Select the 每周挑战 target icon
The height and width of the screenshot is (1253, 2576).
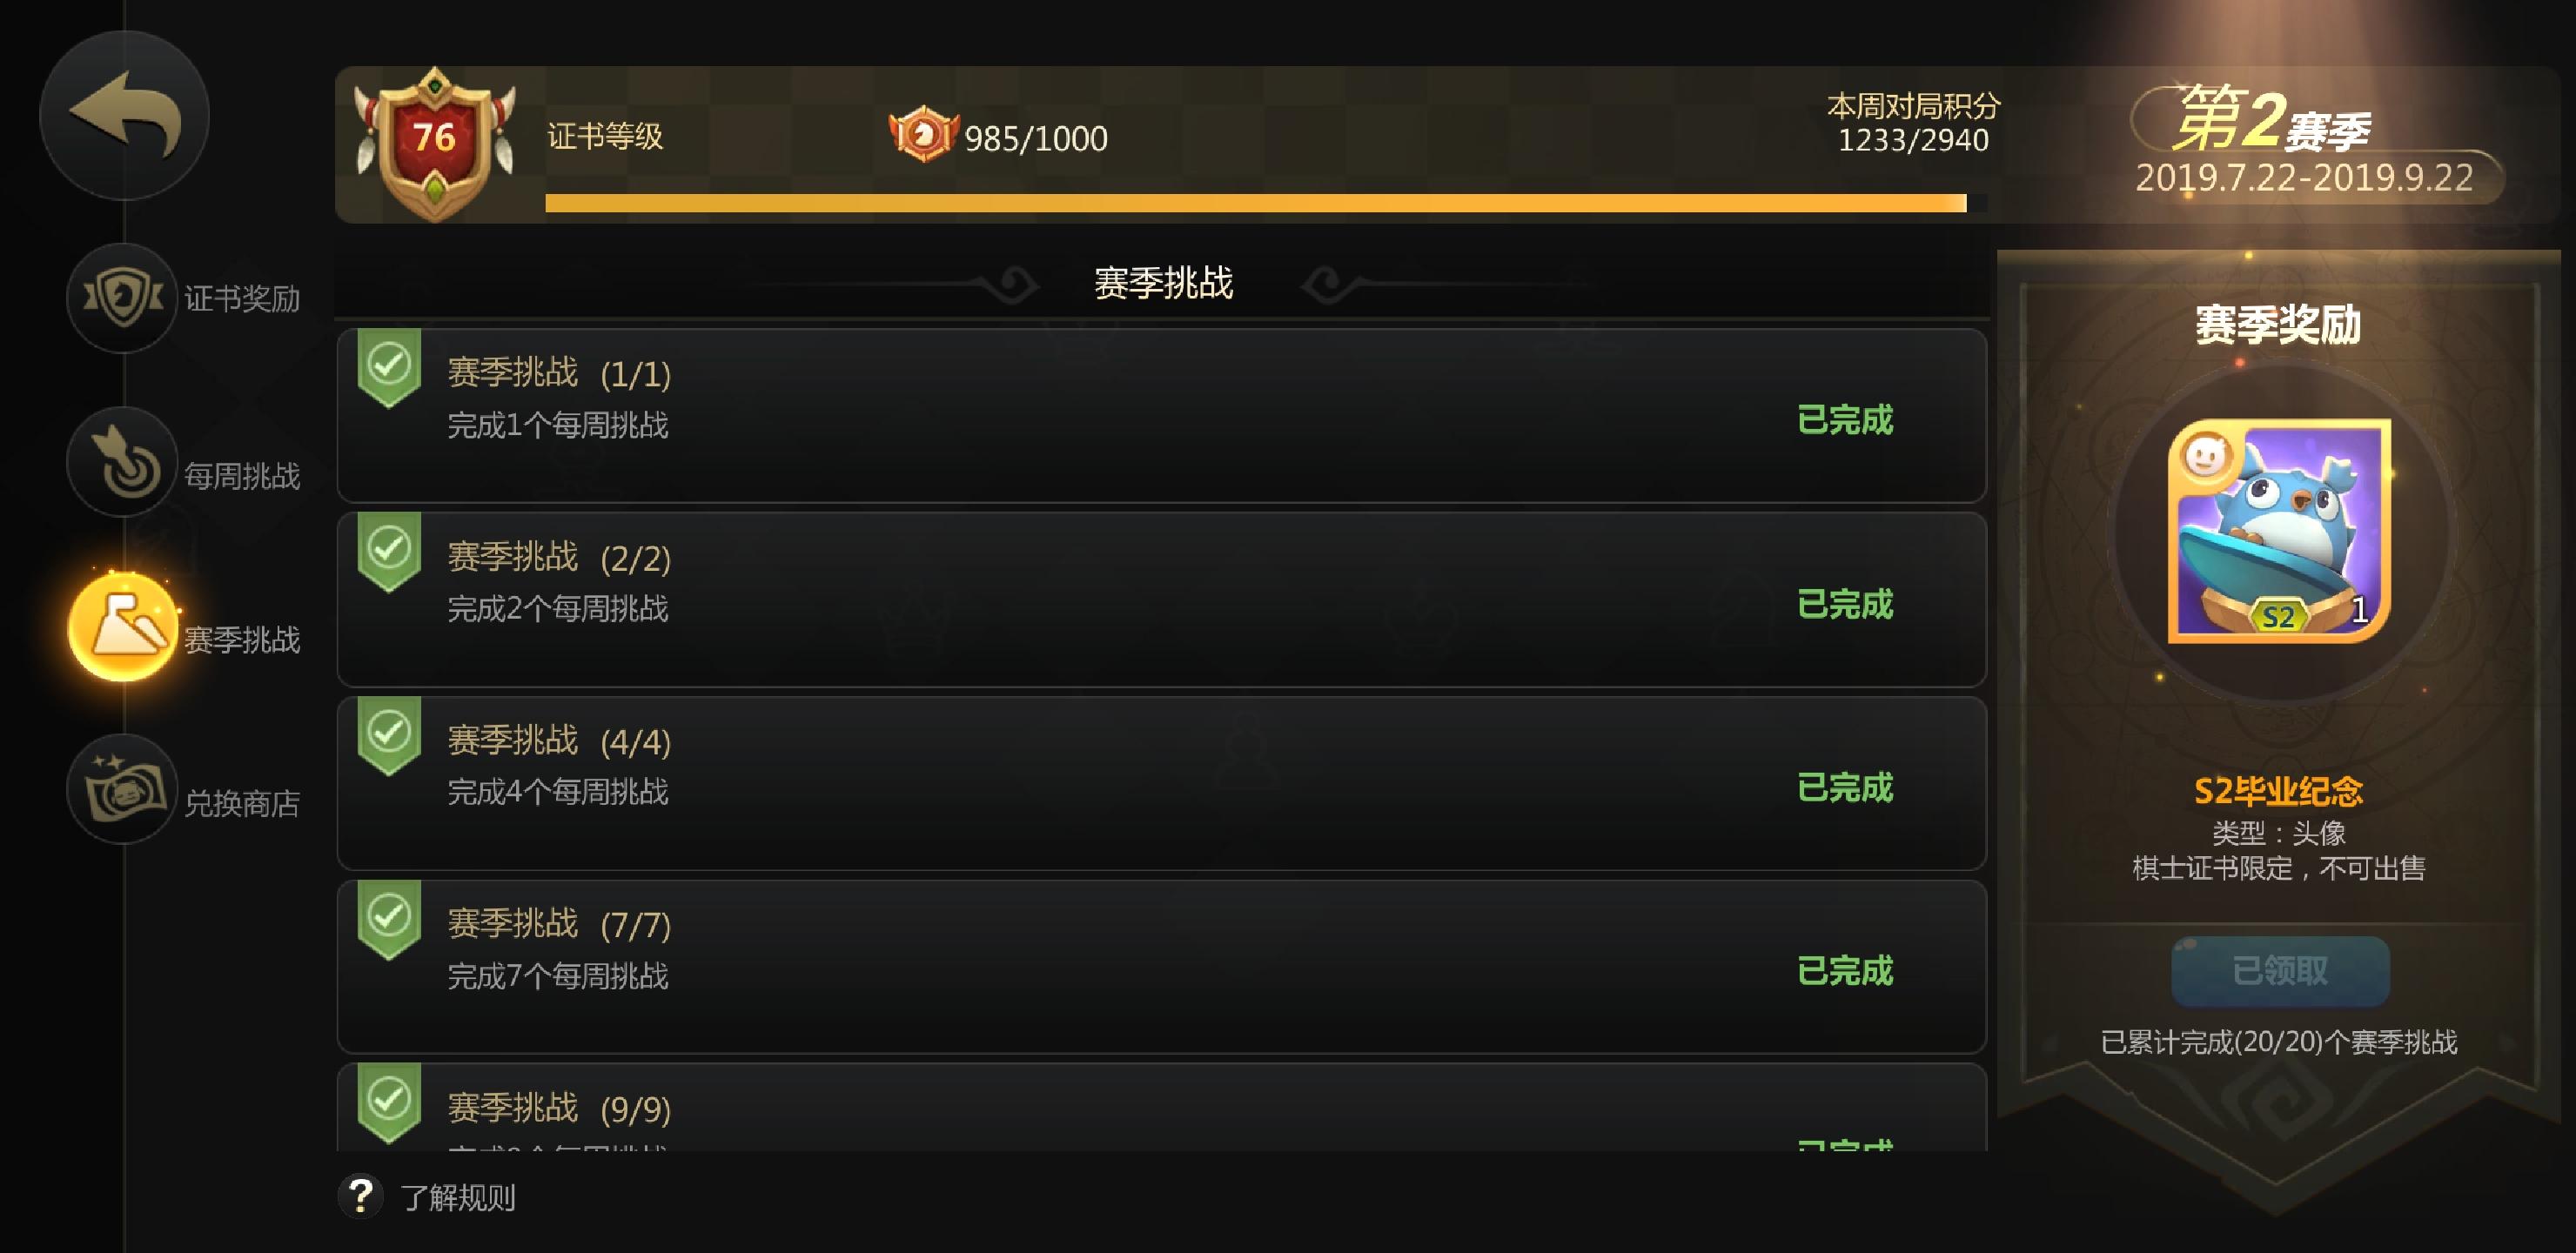pos(122,462)
